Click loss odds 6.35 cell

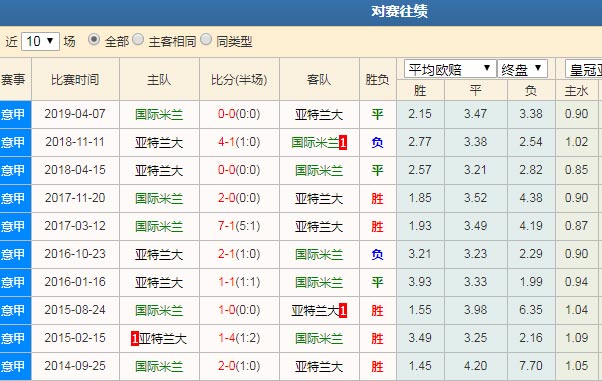click(x=531, y=310)
